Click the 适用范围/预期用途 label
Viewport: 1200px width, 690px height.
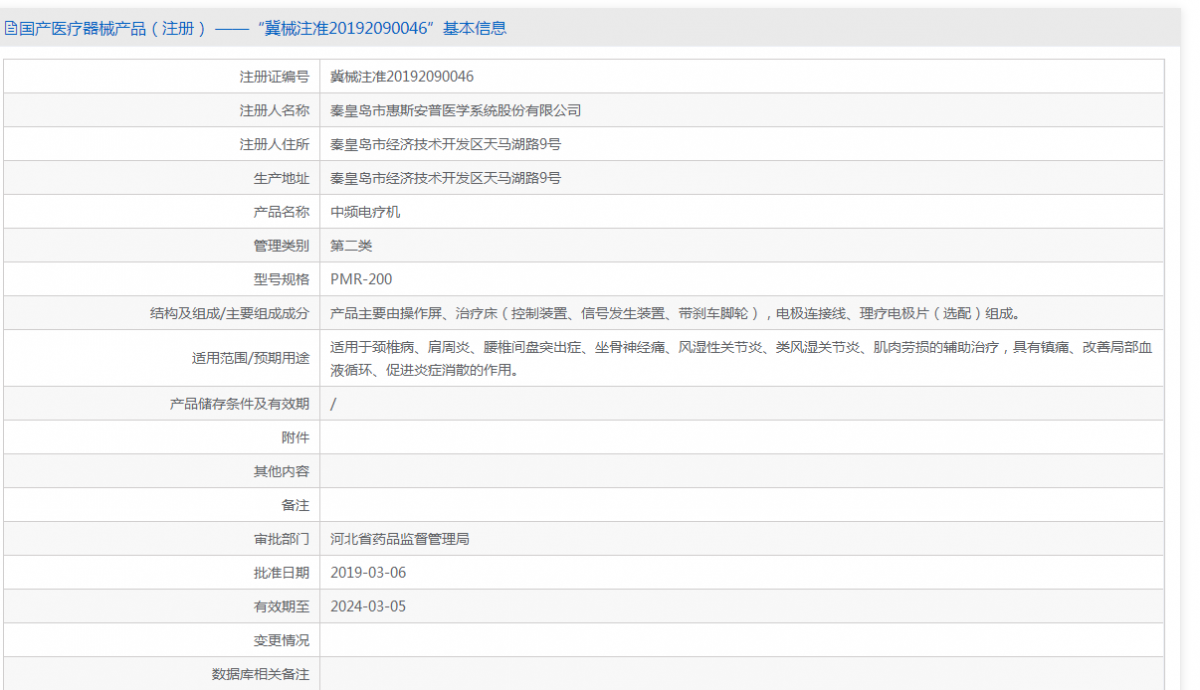point(251,358)
